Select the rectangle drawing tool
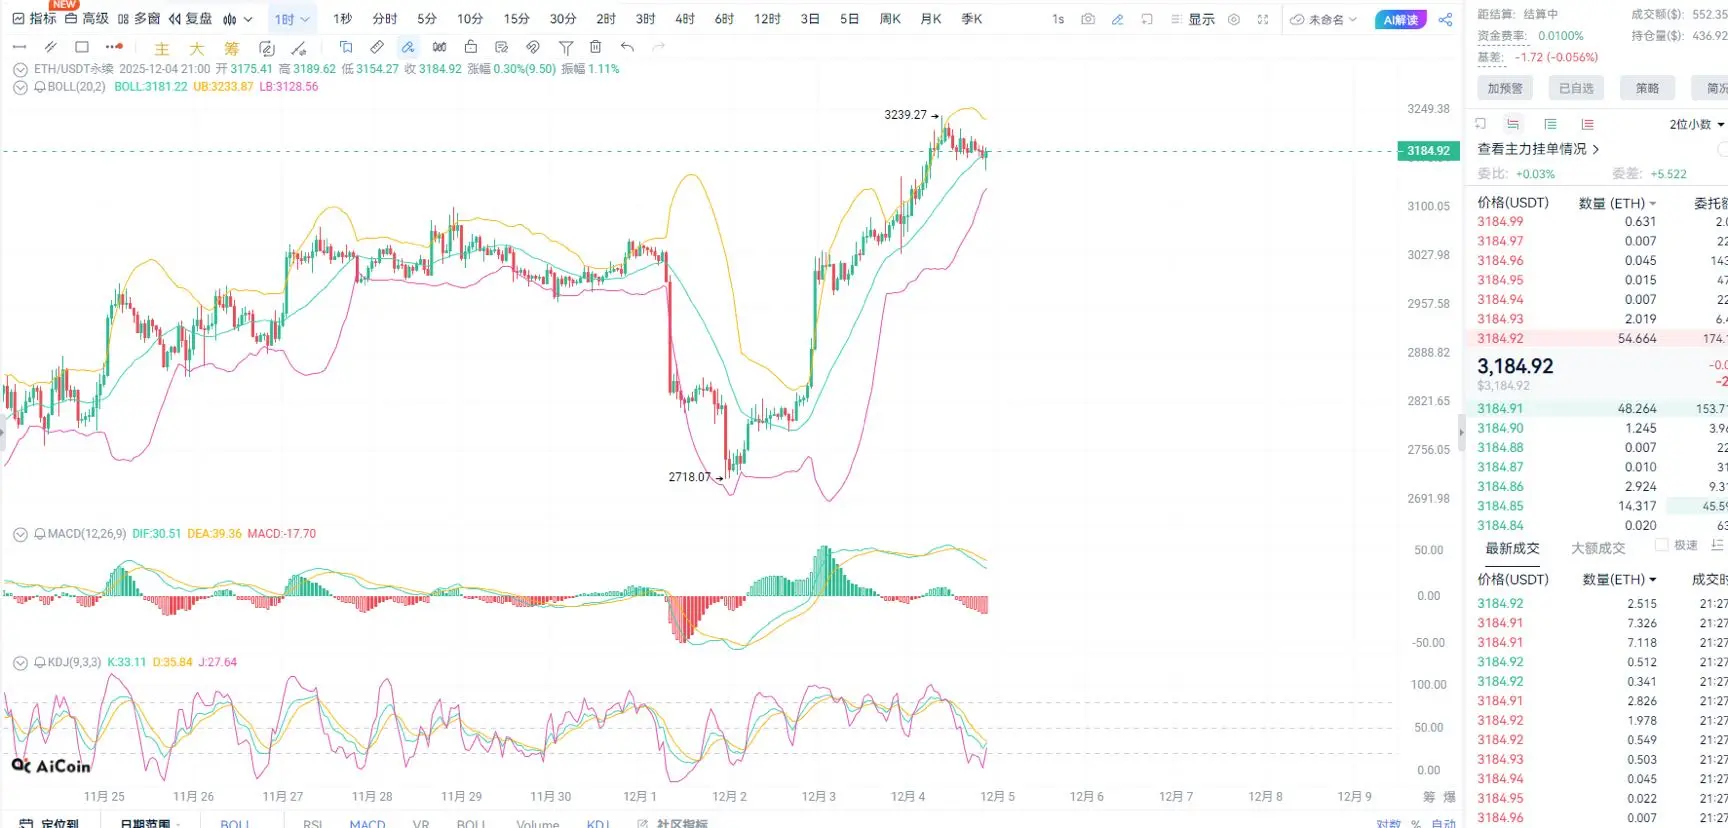Viewport: 1728px width, 828px height. coord(82,47)
